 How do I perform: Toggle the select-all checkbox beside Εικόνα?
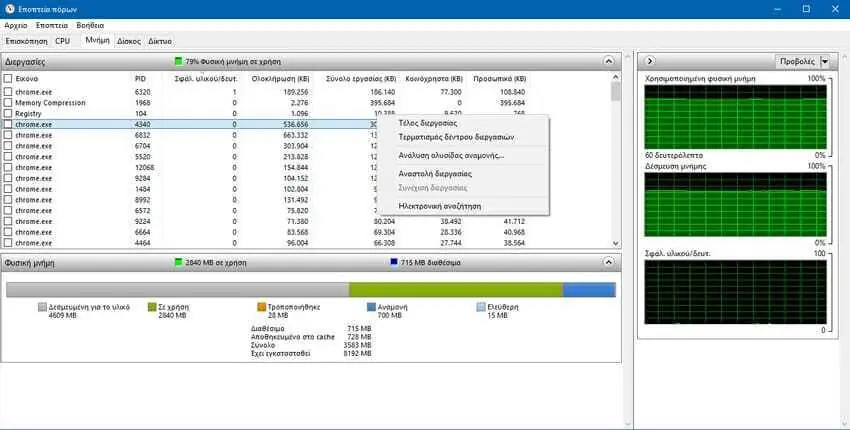8,79
